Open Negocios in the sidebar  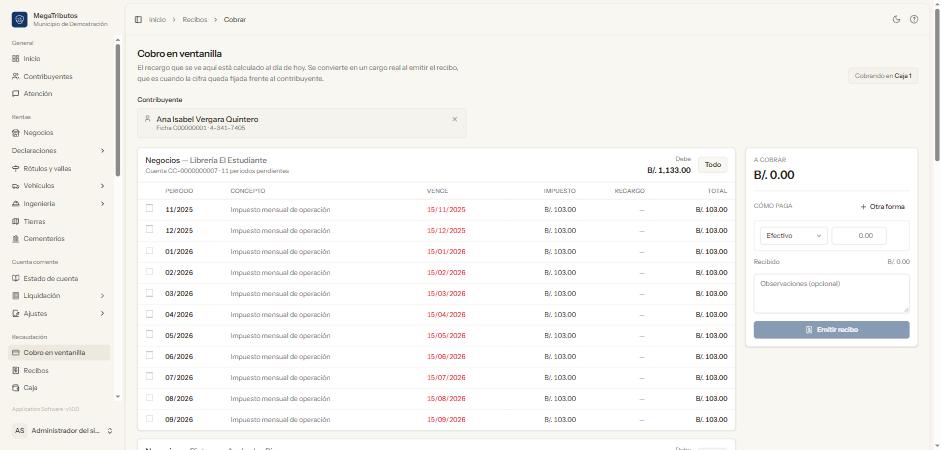[59, 133]
